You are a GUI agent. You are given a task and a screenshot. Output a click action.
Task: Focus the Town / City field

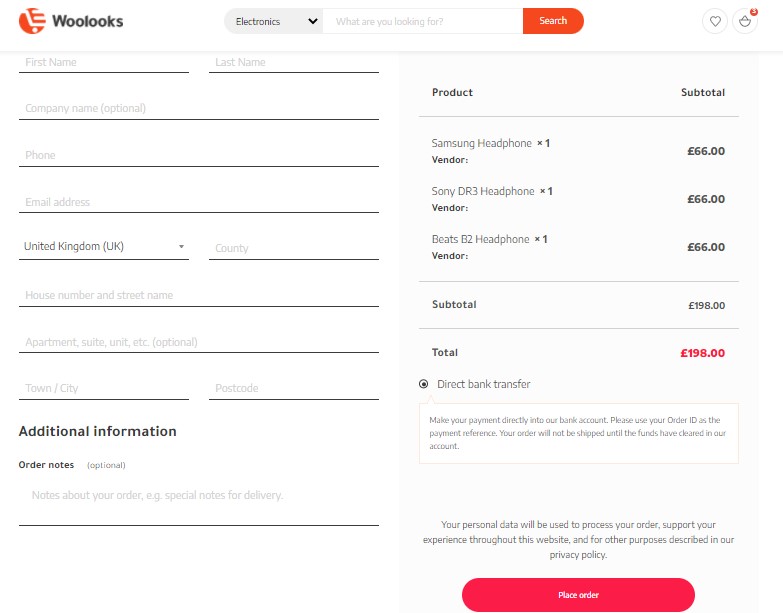[104, 388]
